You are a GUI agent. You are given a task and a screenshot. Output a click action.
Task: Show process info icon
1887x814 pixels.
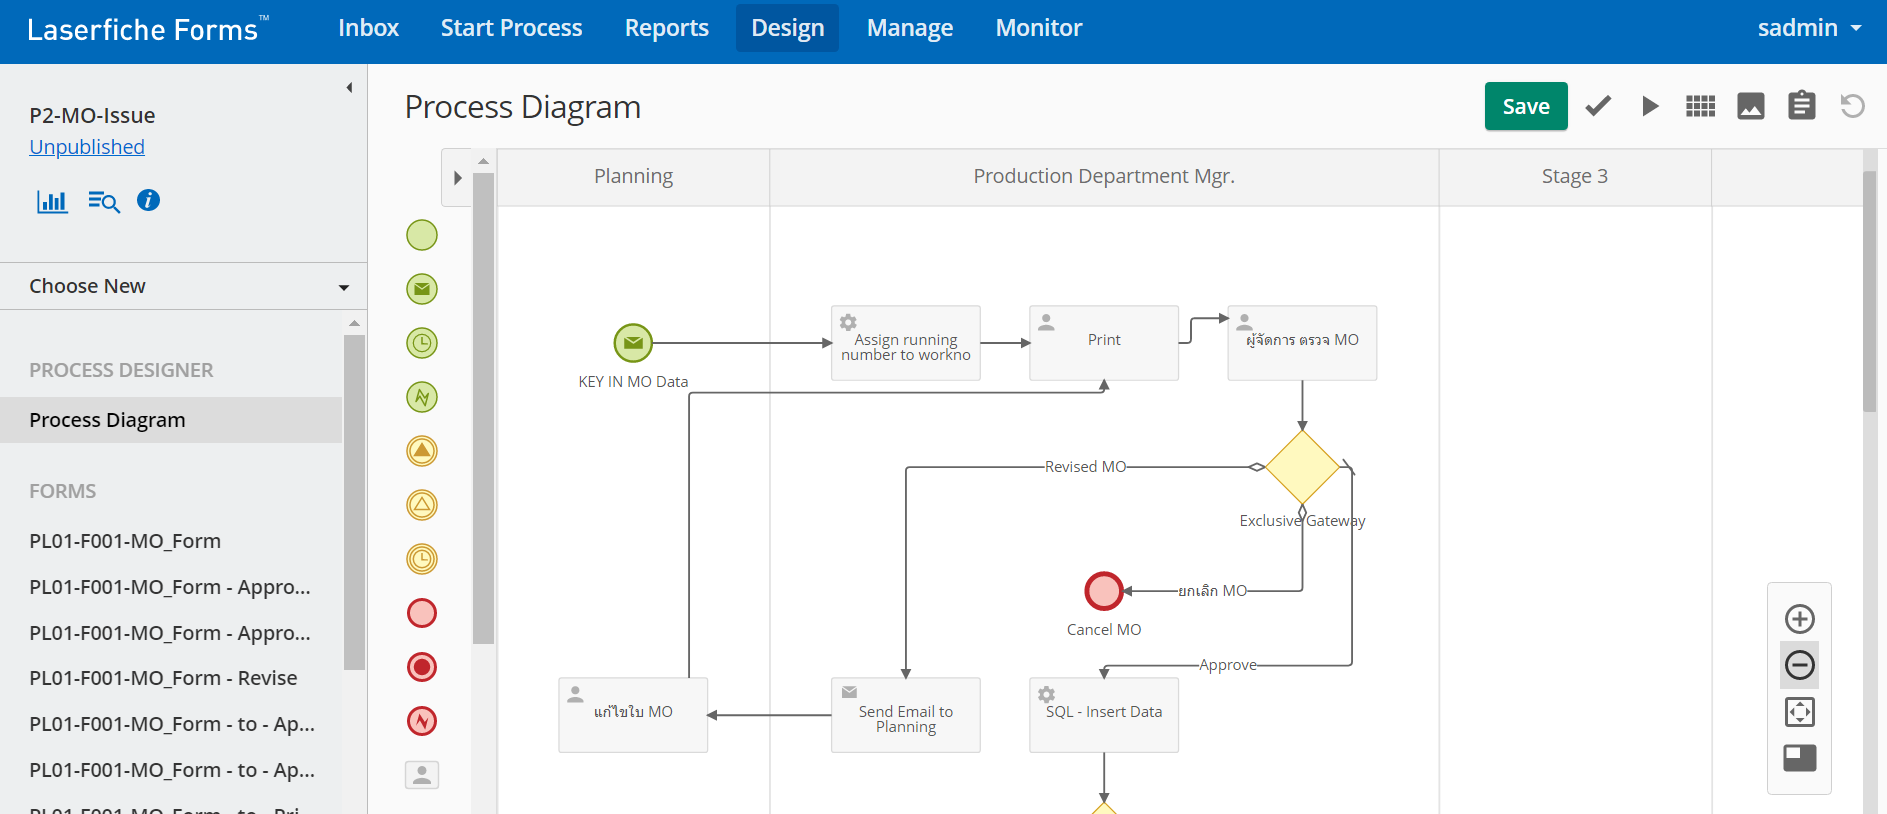click(x=148, y=200)
